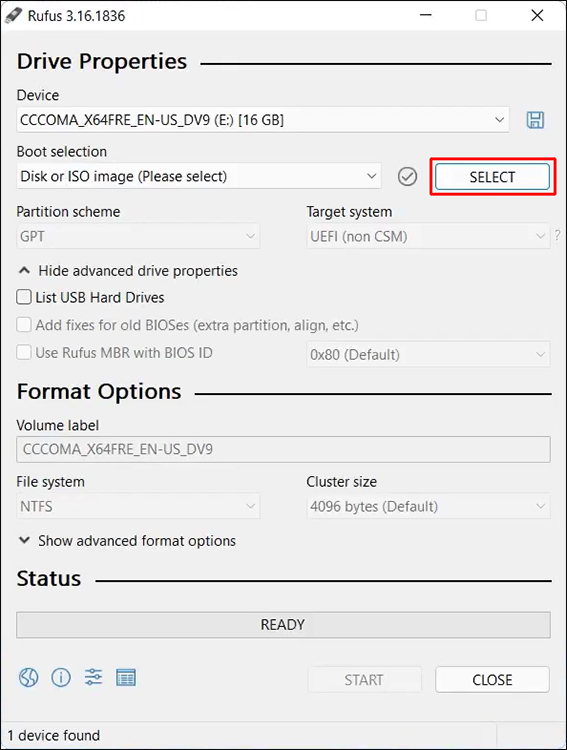Image resolution: width=567 pixels, height=750 pixels.
Task: Expand Show advanced format options
Action: [x=127, y=540]
